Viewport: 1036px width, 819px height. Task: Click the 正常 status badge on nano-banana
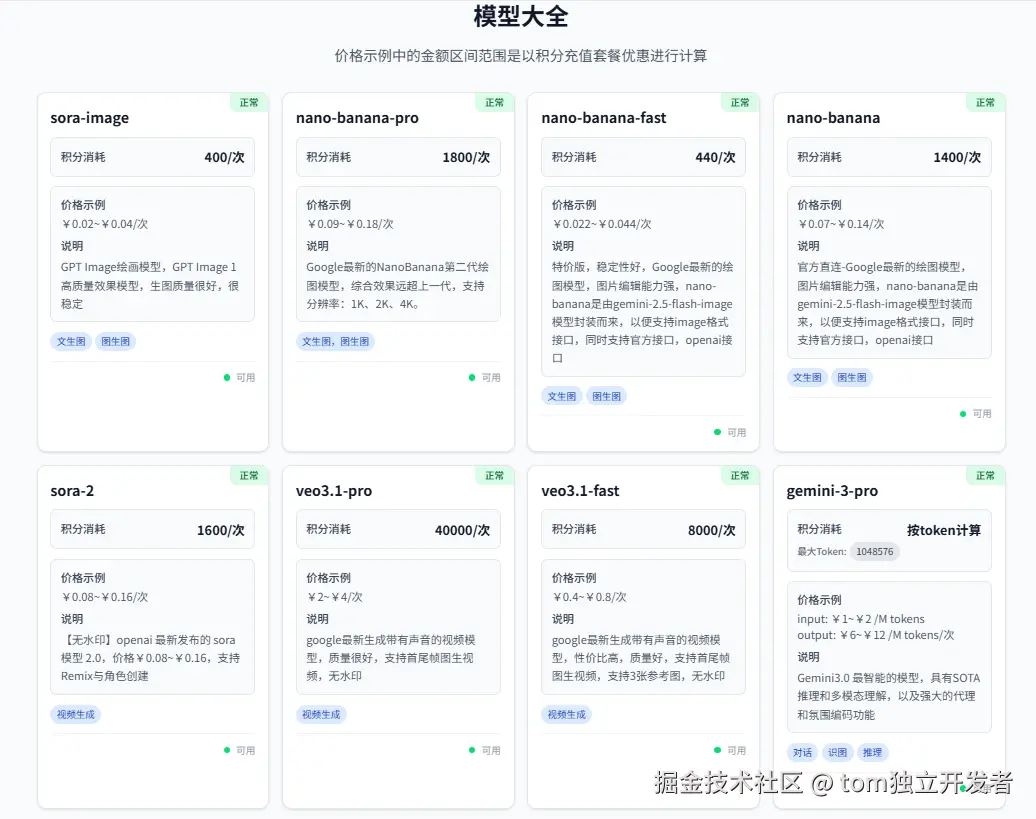click(985, 102)
